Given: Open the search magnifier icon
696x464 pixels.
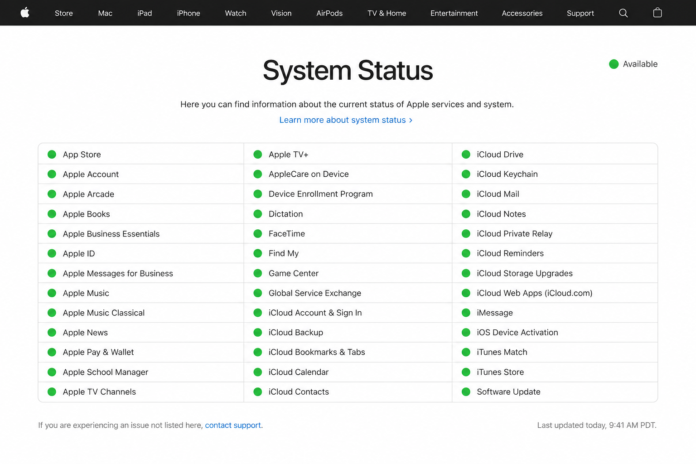Looking at the screenshot, I should click(x=623, y=13).
